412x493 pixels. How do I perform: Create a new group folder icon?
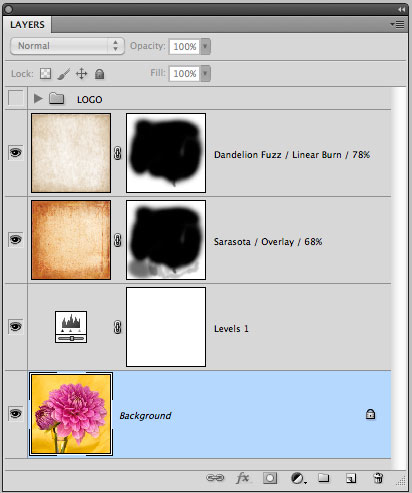(323, 478)
